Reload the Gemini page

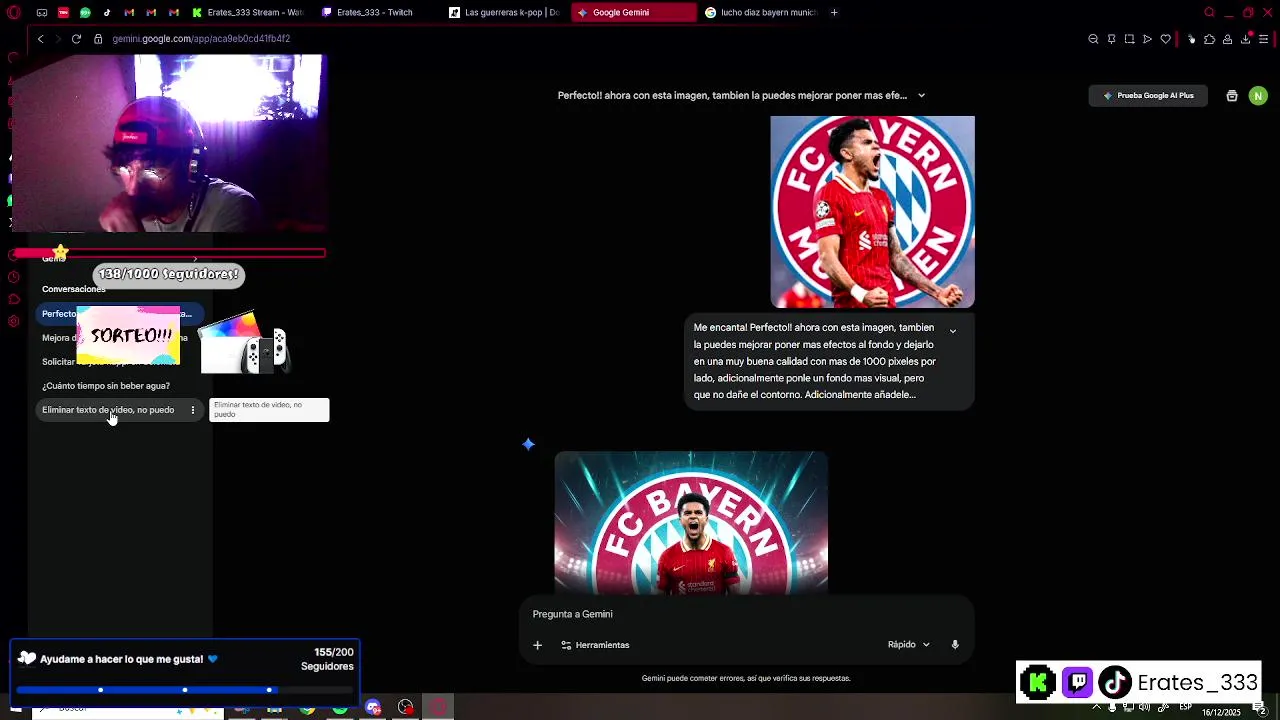tap(76, 39)
